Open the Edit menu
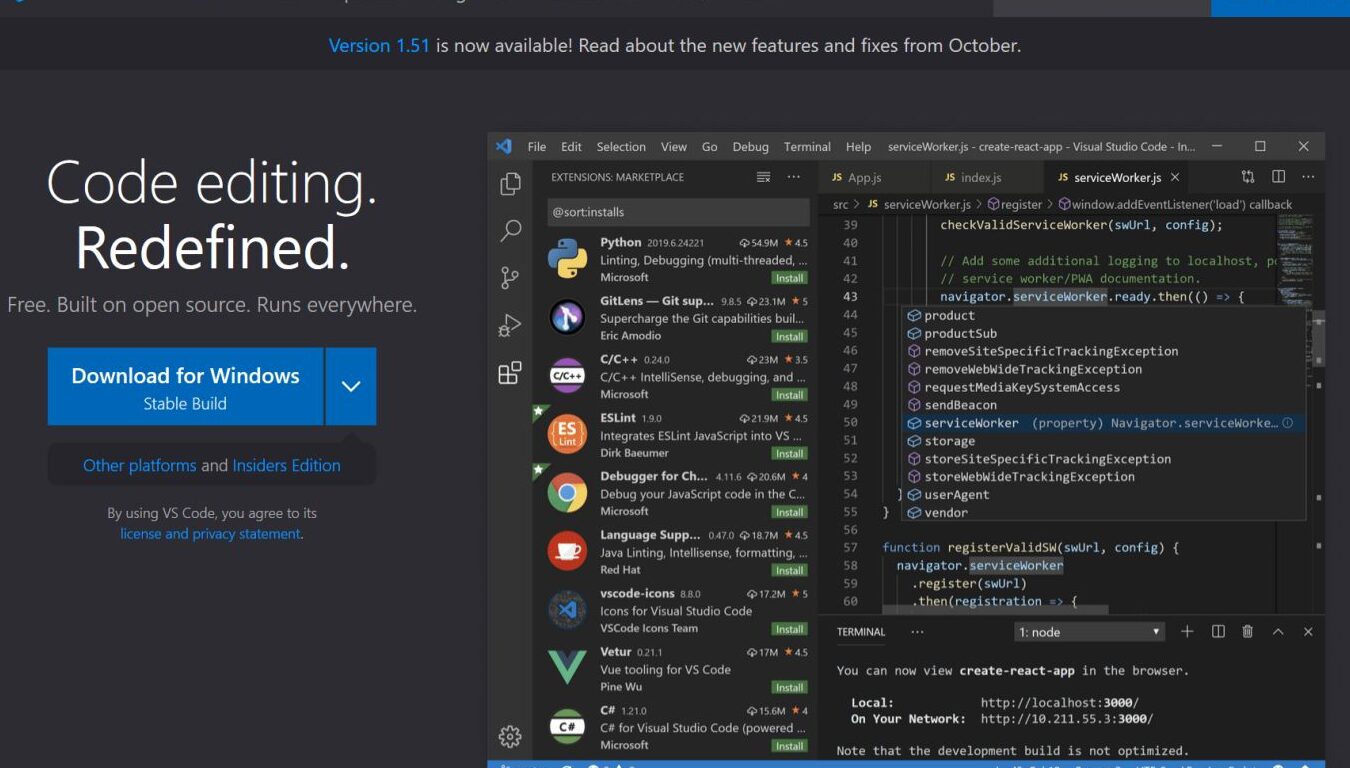This screenshot has width=1350, height=768. pyautogui.click(x=571, y=147)
